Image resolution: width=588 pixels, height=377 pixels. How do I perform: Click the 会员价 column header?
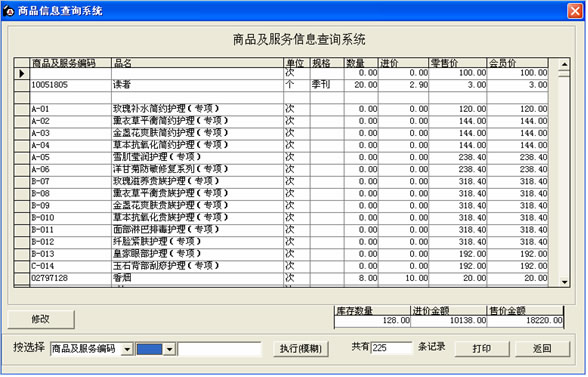[518, 63]
